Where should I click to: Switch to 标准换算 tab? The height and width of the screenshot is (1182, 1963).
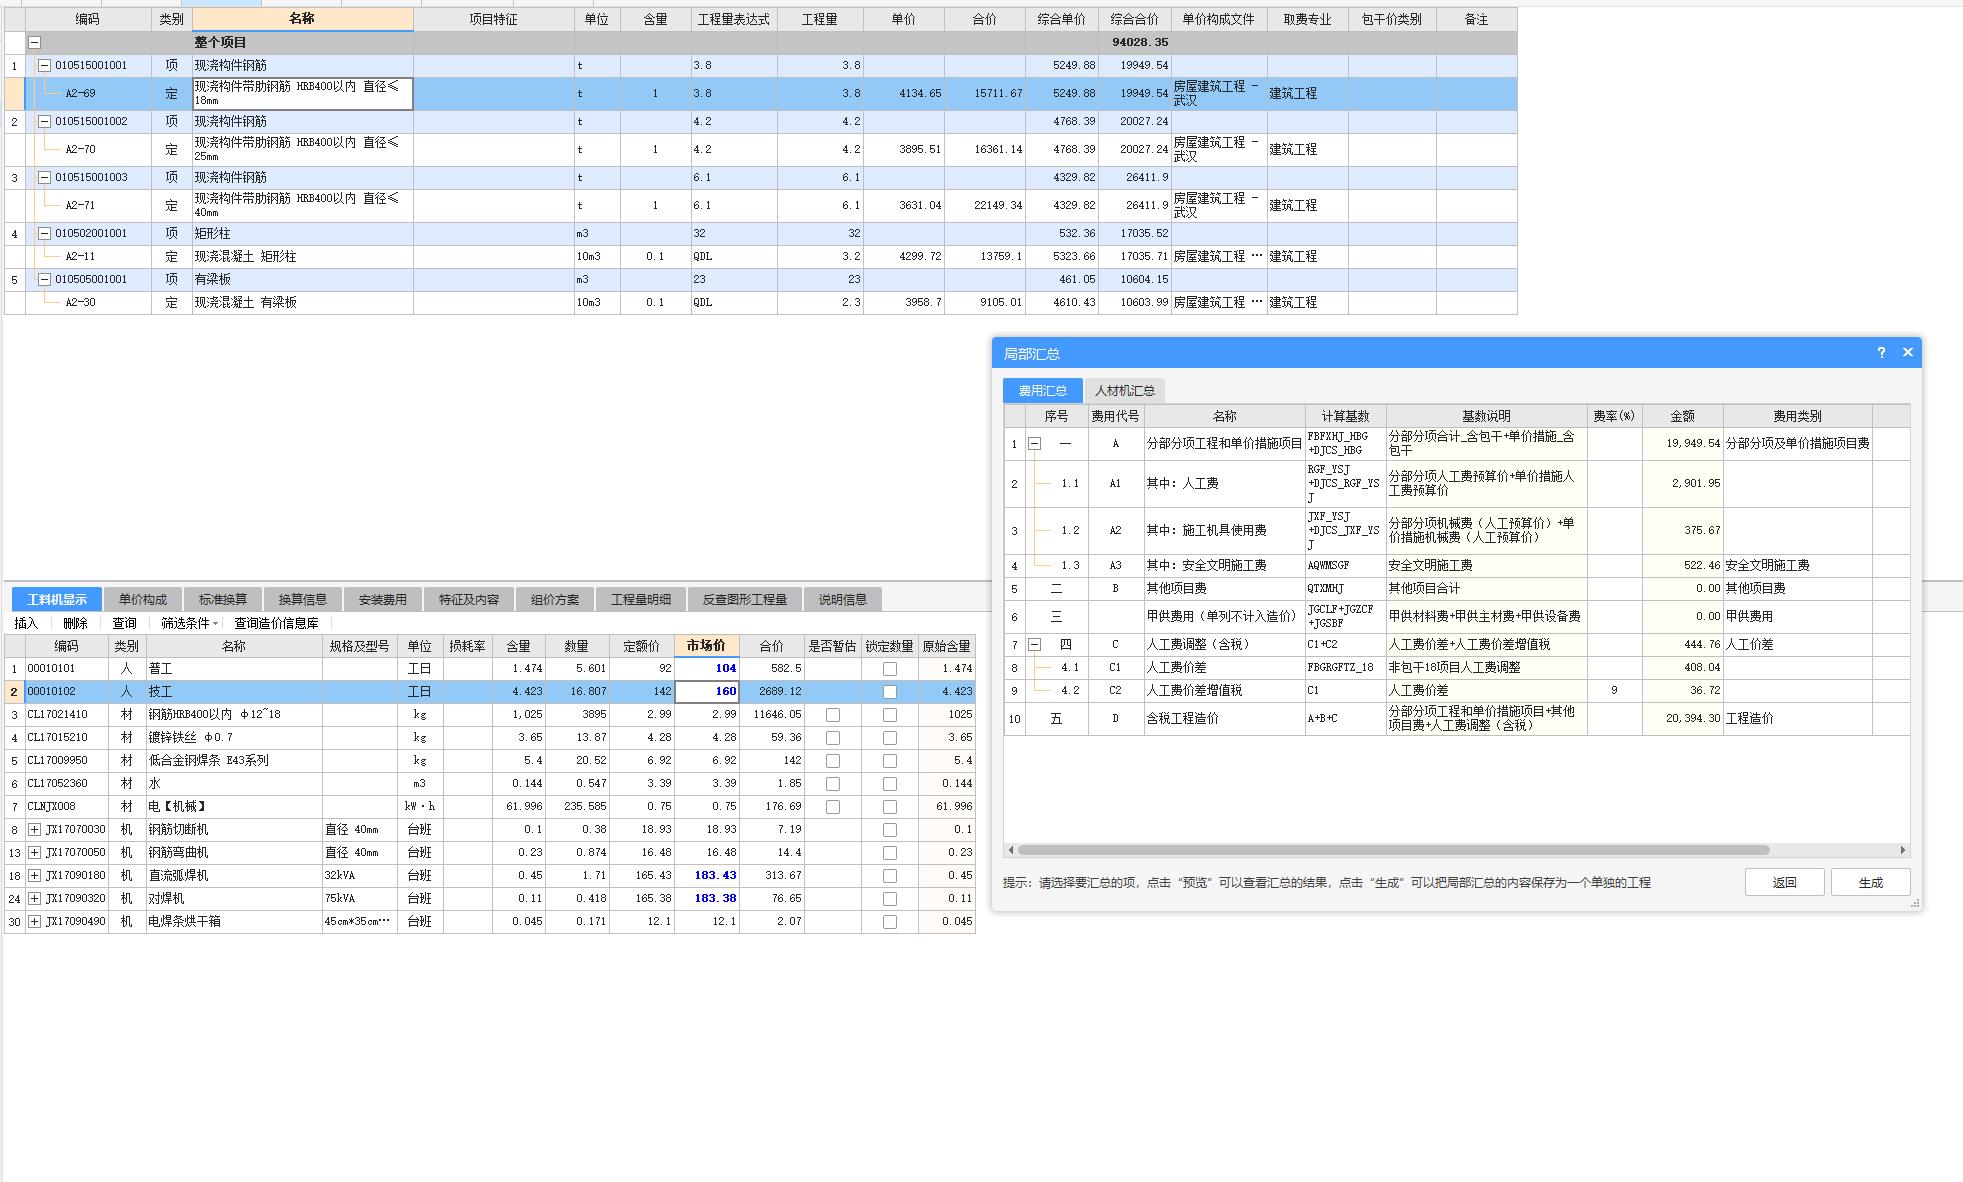point(223,599)
